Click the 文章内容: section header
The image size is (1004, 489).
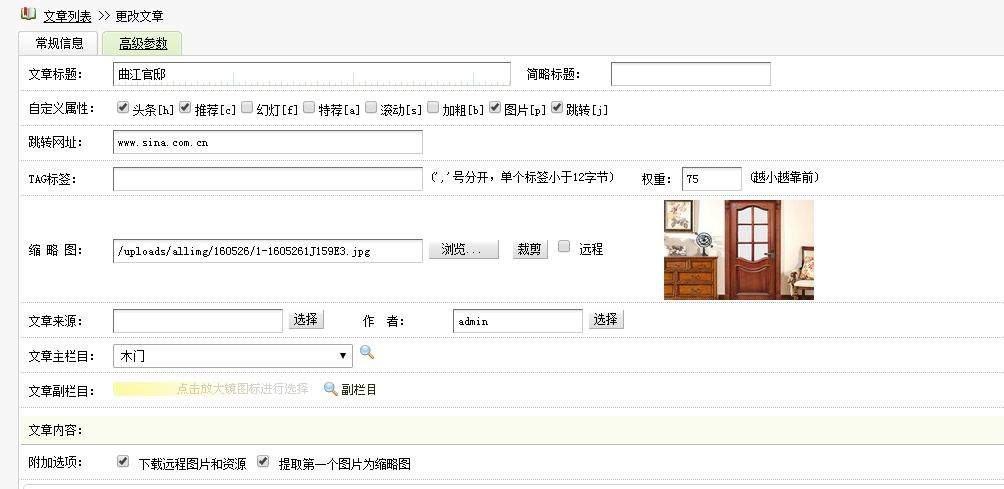tap(56, 431)
